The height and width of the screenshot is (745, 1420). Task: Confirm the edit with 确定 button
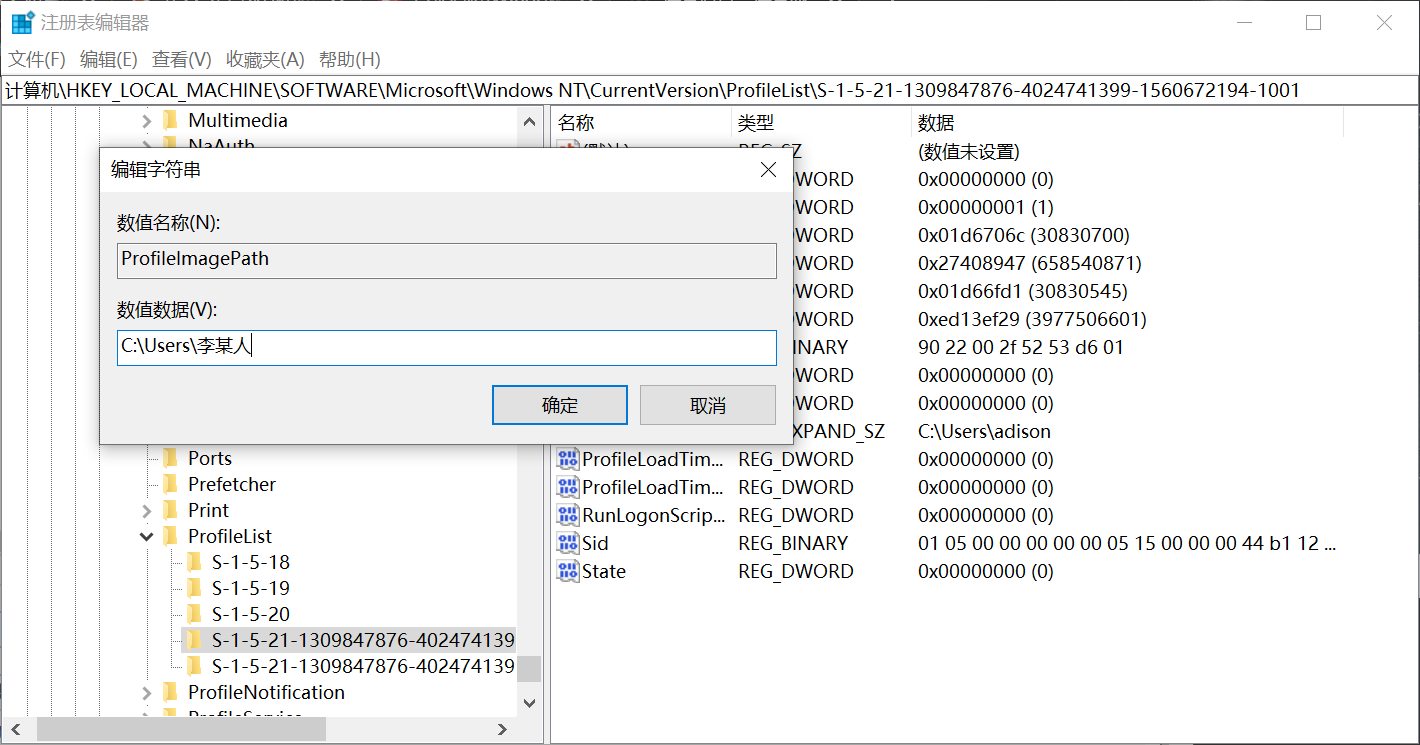pyautogui.click(x=560, y=405)
